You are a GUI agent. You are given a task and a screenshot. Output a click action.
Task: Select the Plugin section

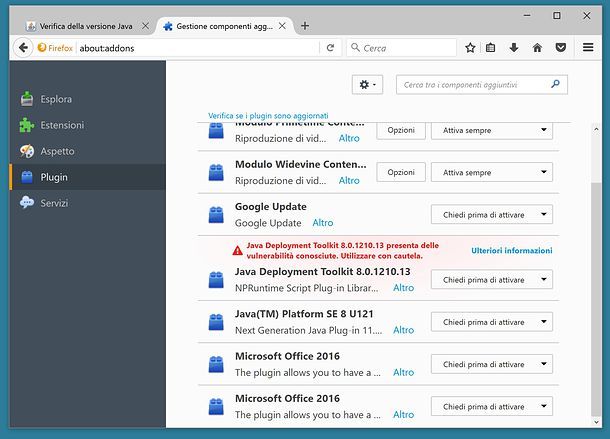[88, 177]
